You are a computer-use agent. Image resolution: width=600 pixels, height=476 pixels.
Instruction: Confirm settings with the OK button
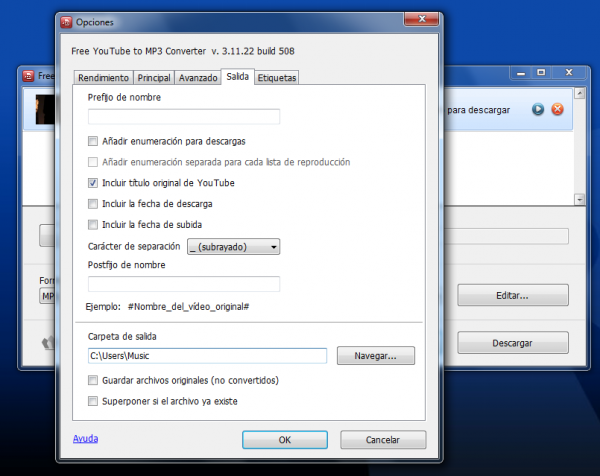(285, 439)
